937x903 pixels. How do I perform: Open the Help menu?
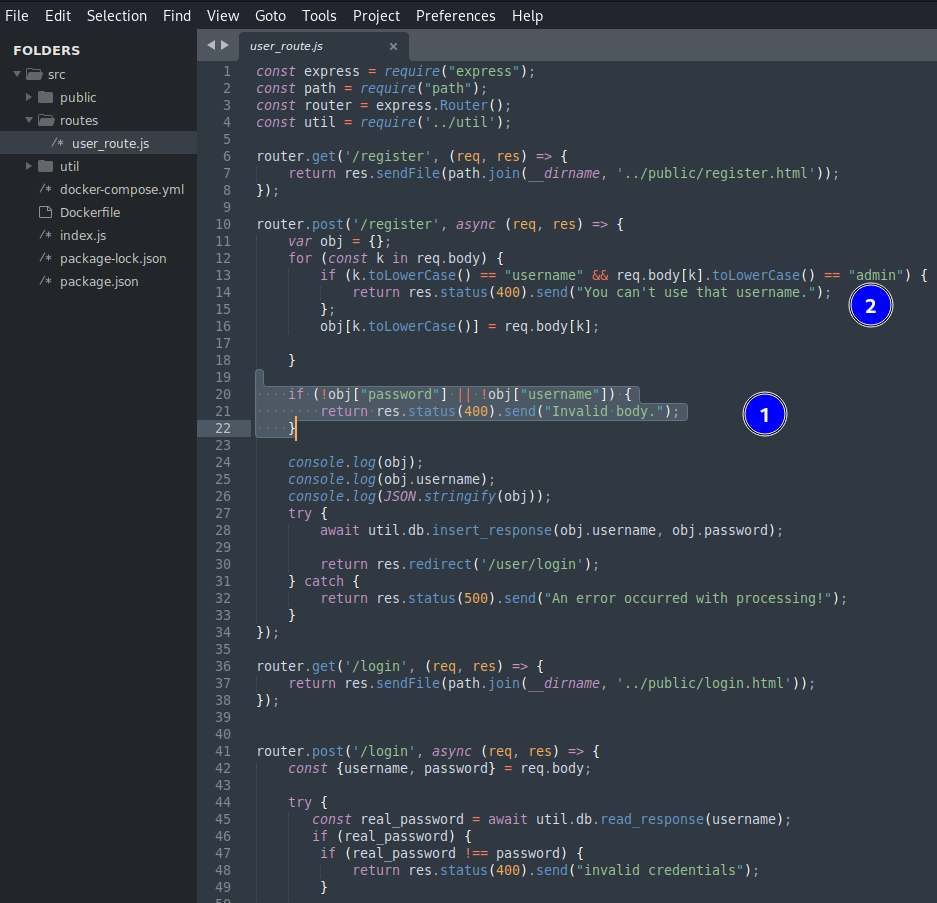click(x=527, y=16)
